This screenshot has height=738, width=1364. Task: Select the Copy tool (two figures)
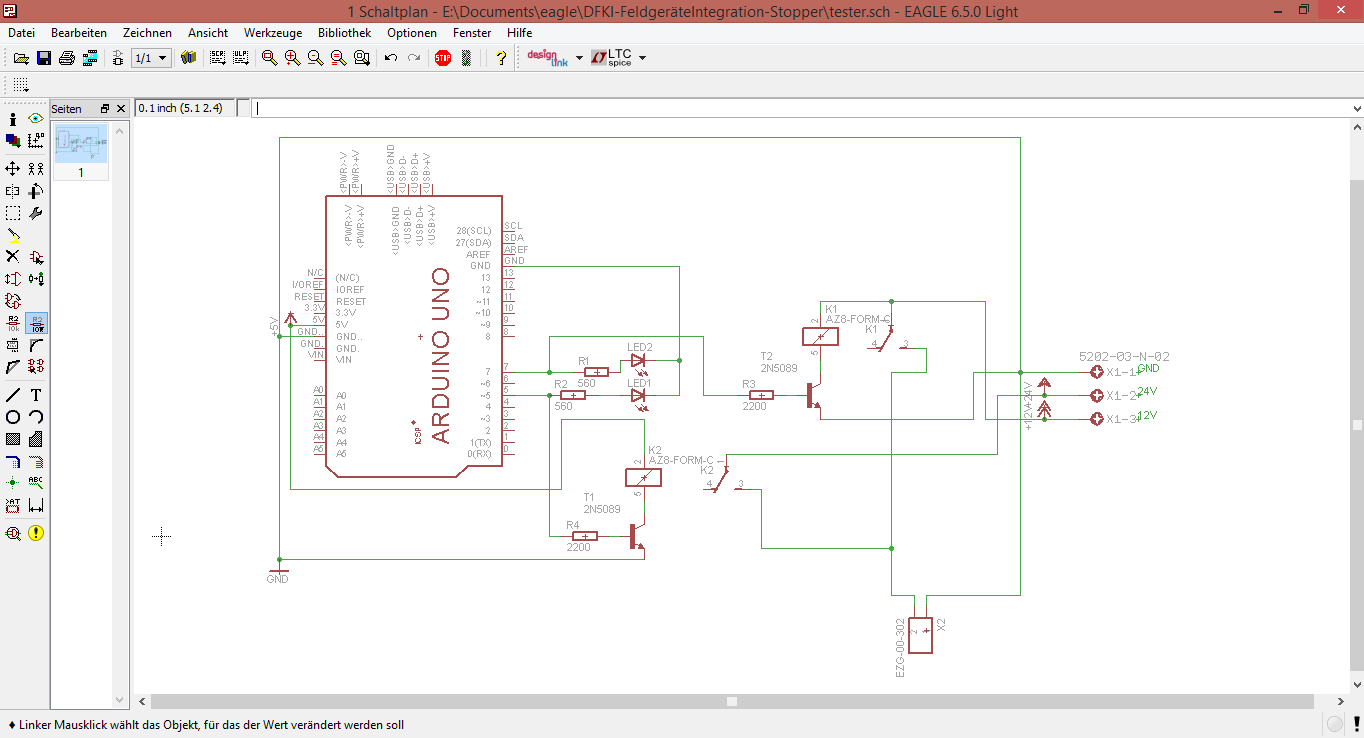(x=36, y=169)
